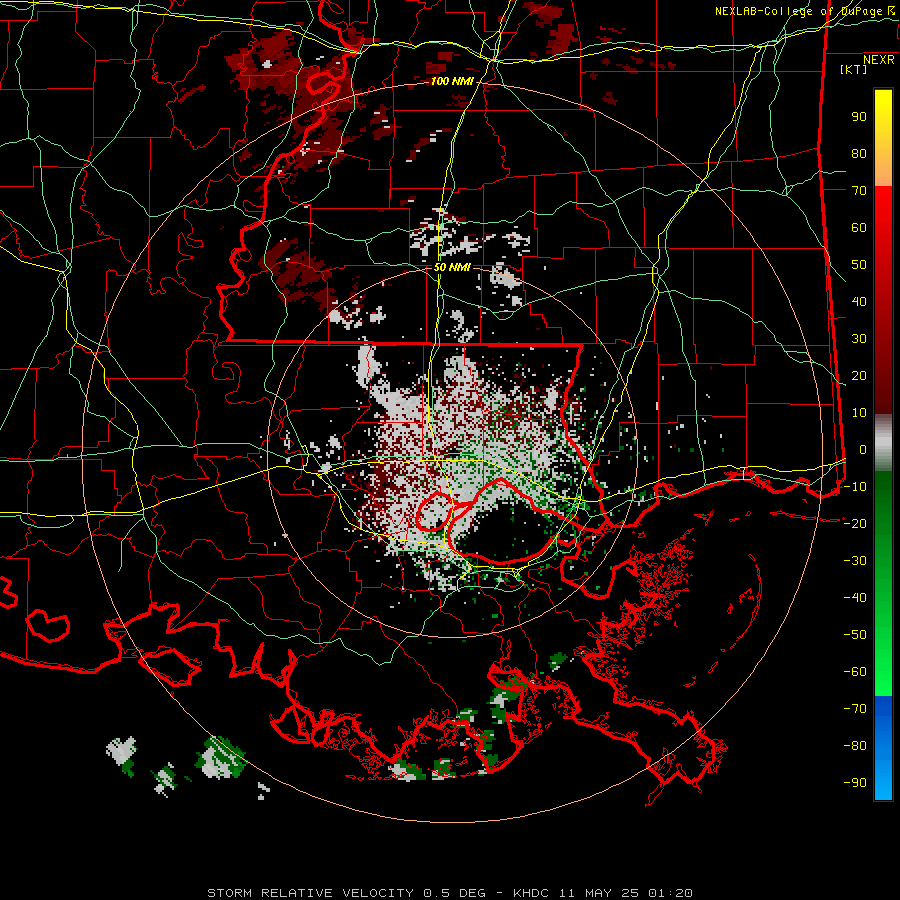Click the 20 value on velocity scale

(x=859, y=376)
